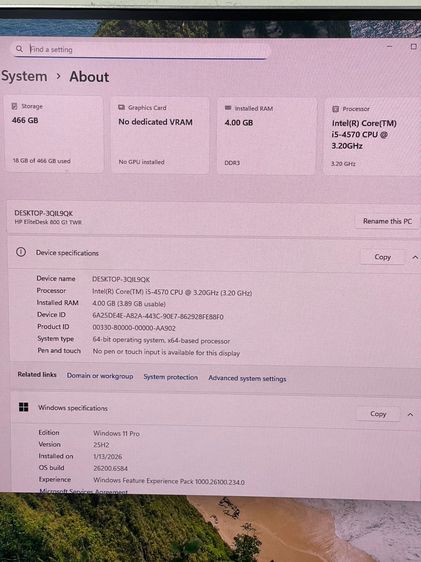Click the Processor card icon
421x562 pixels.
335,109
